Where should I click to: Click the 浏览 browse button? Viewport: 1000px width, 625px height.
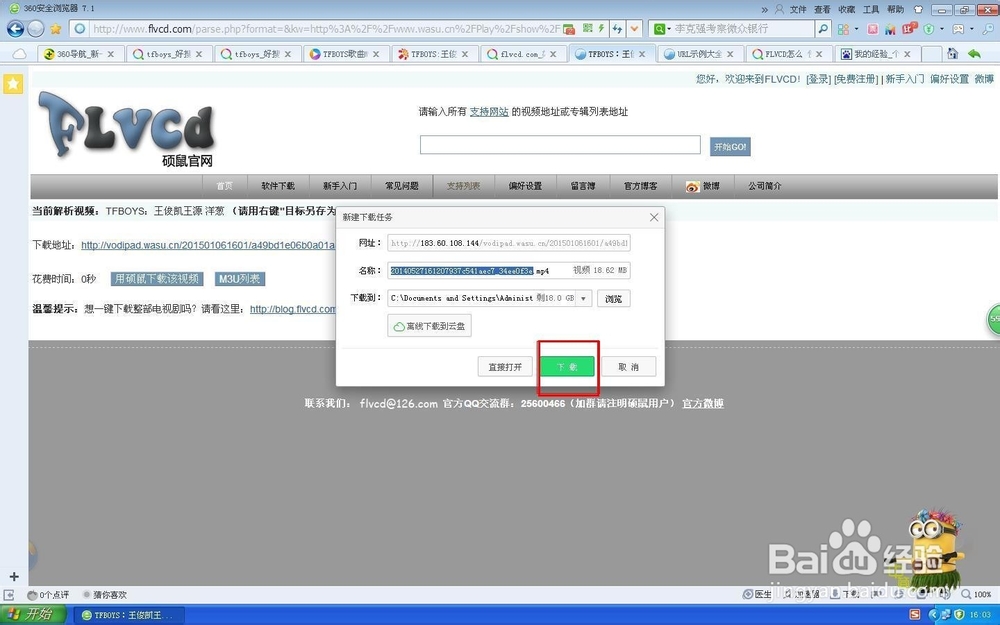point(614,298)
